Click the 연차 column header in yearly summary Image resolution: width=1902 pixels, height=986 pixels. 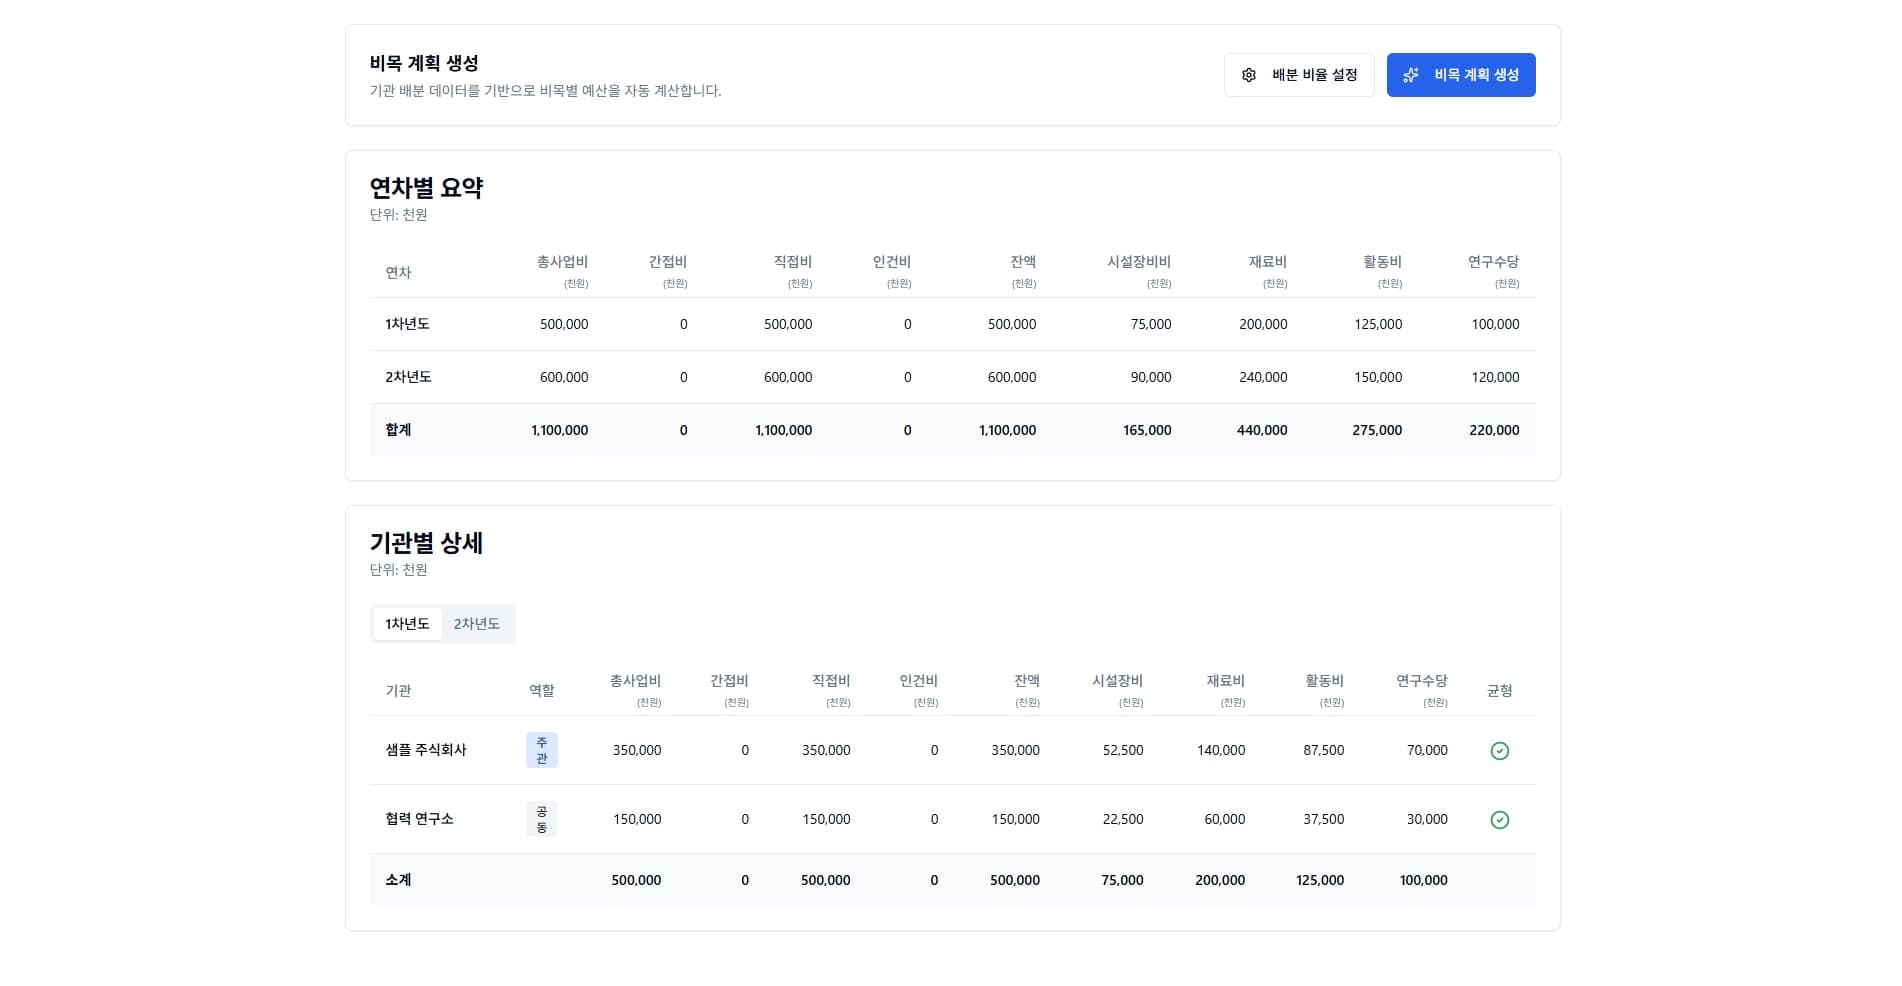click(398, 272)
